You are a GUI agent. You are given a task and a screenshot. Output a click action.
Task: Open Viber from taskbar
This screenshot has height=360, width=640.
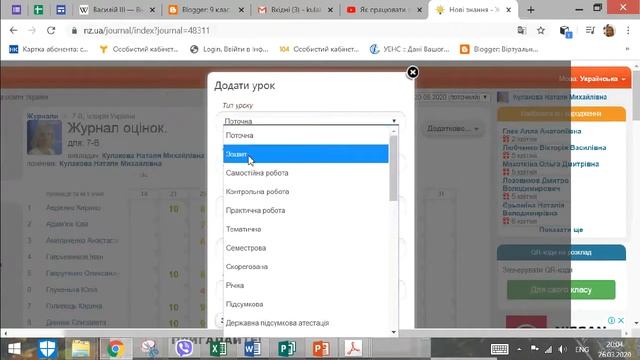click(x=184, y=349)
